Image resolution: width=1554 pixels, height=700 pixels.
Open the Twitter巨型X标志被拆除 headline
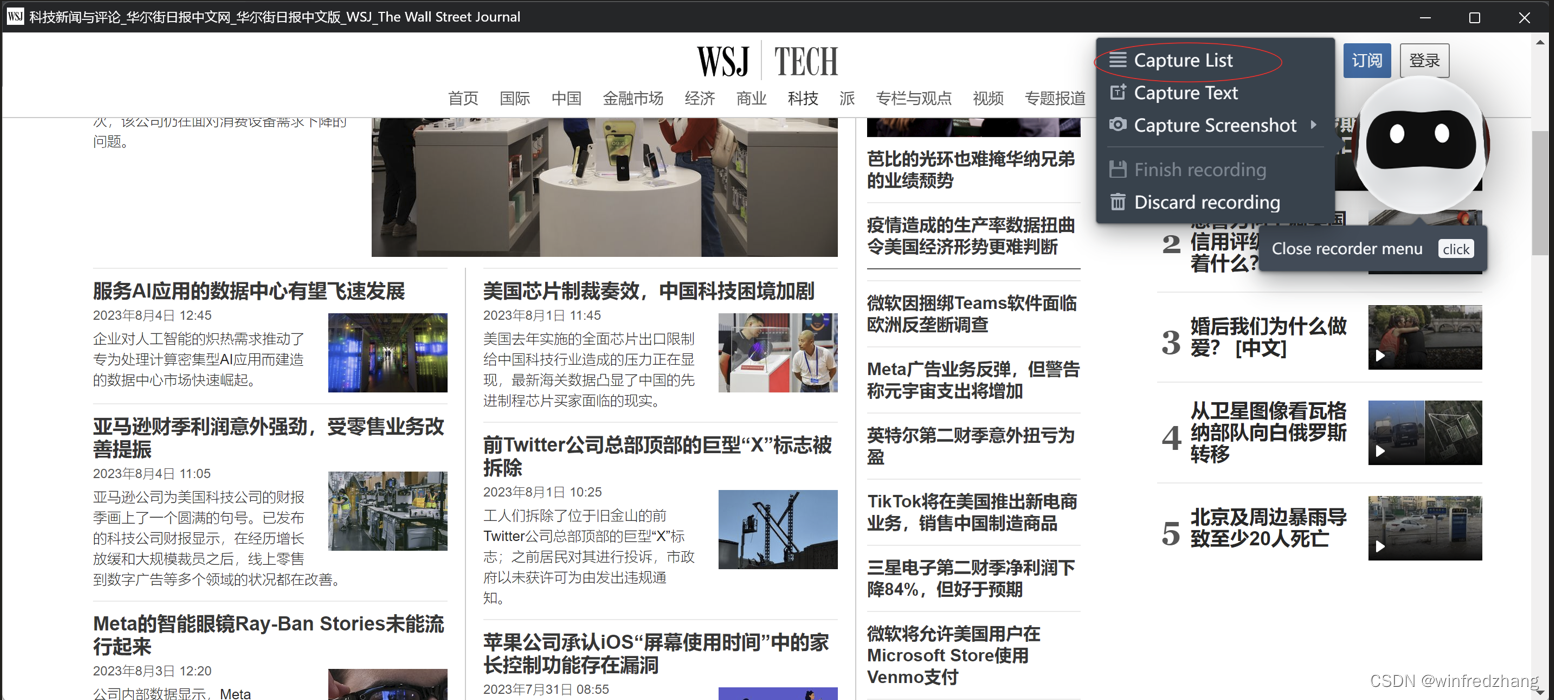tap(657, 456)
